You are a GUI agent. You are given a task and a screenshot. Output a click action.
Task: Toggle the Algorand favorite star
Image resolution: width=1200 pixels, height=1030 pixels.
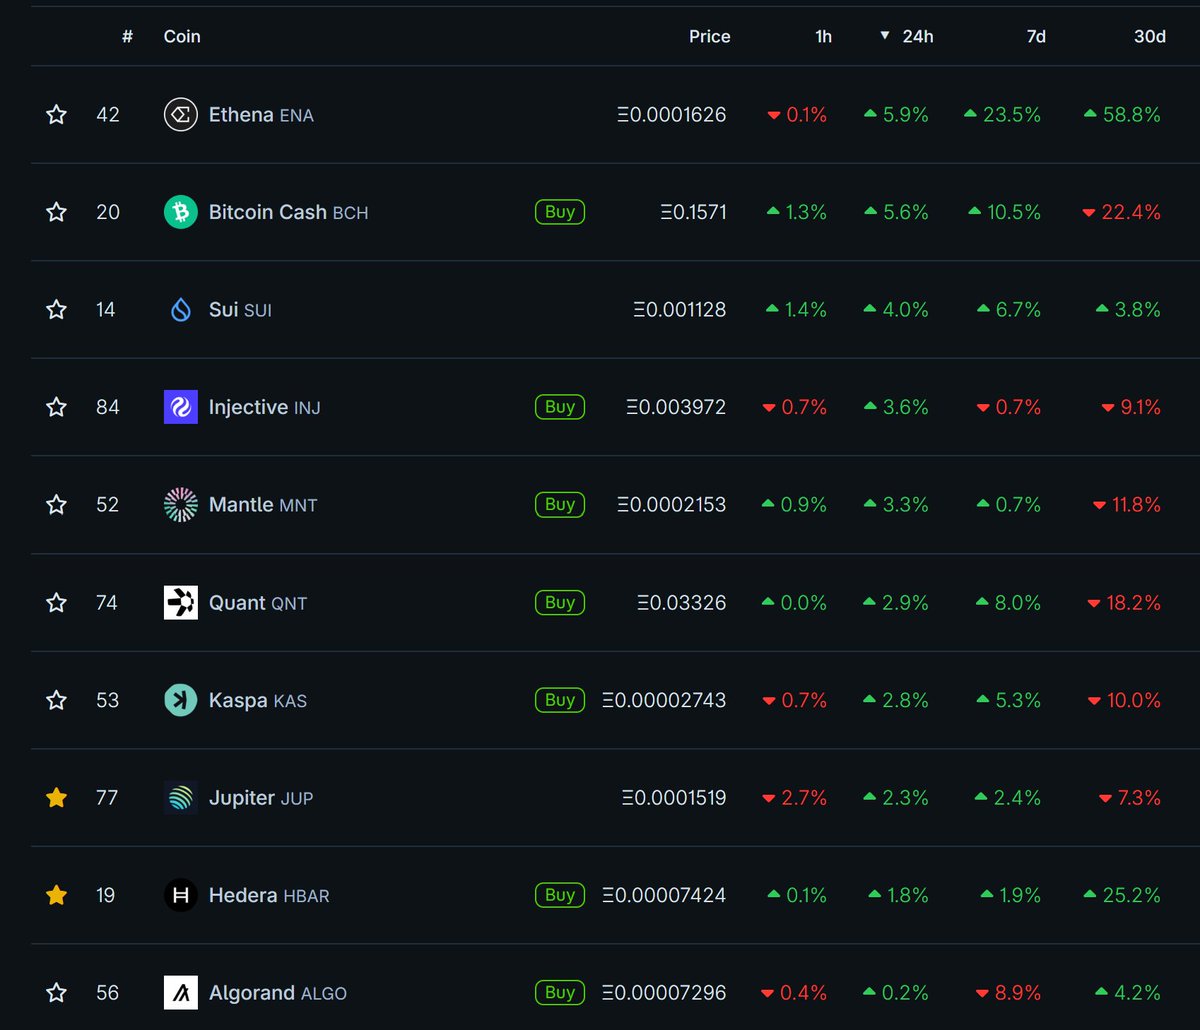(56, 993)
